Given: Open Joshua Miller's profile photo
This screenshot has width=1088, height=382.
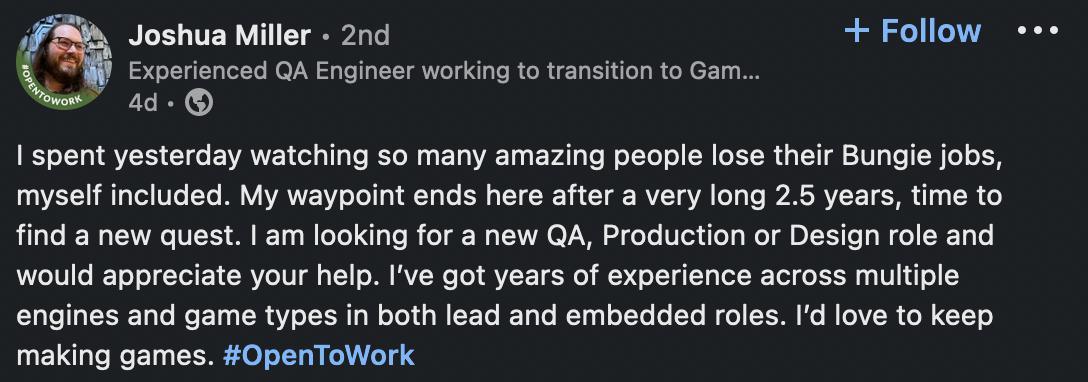Looking at the screenshot, I should (64, 62).
